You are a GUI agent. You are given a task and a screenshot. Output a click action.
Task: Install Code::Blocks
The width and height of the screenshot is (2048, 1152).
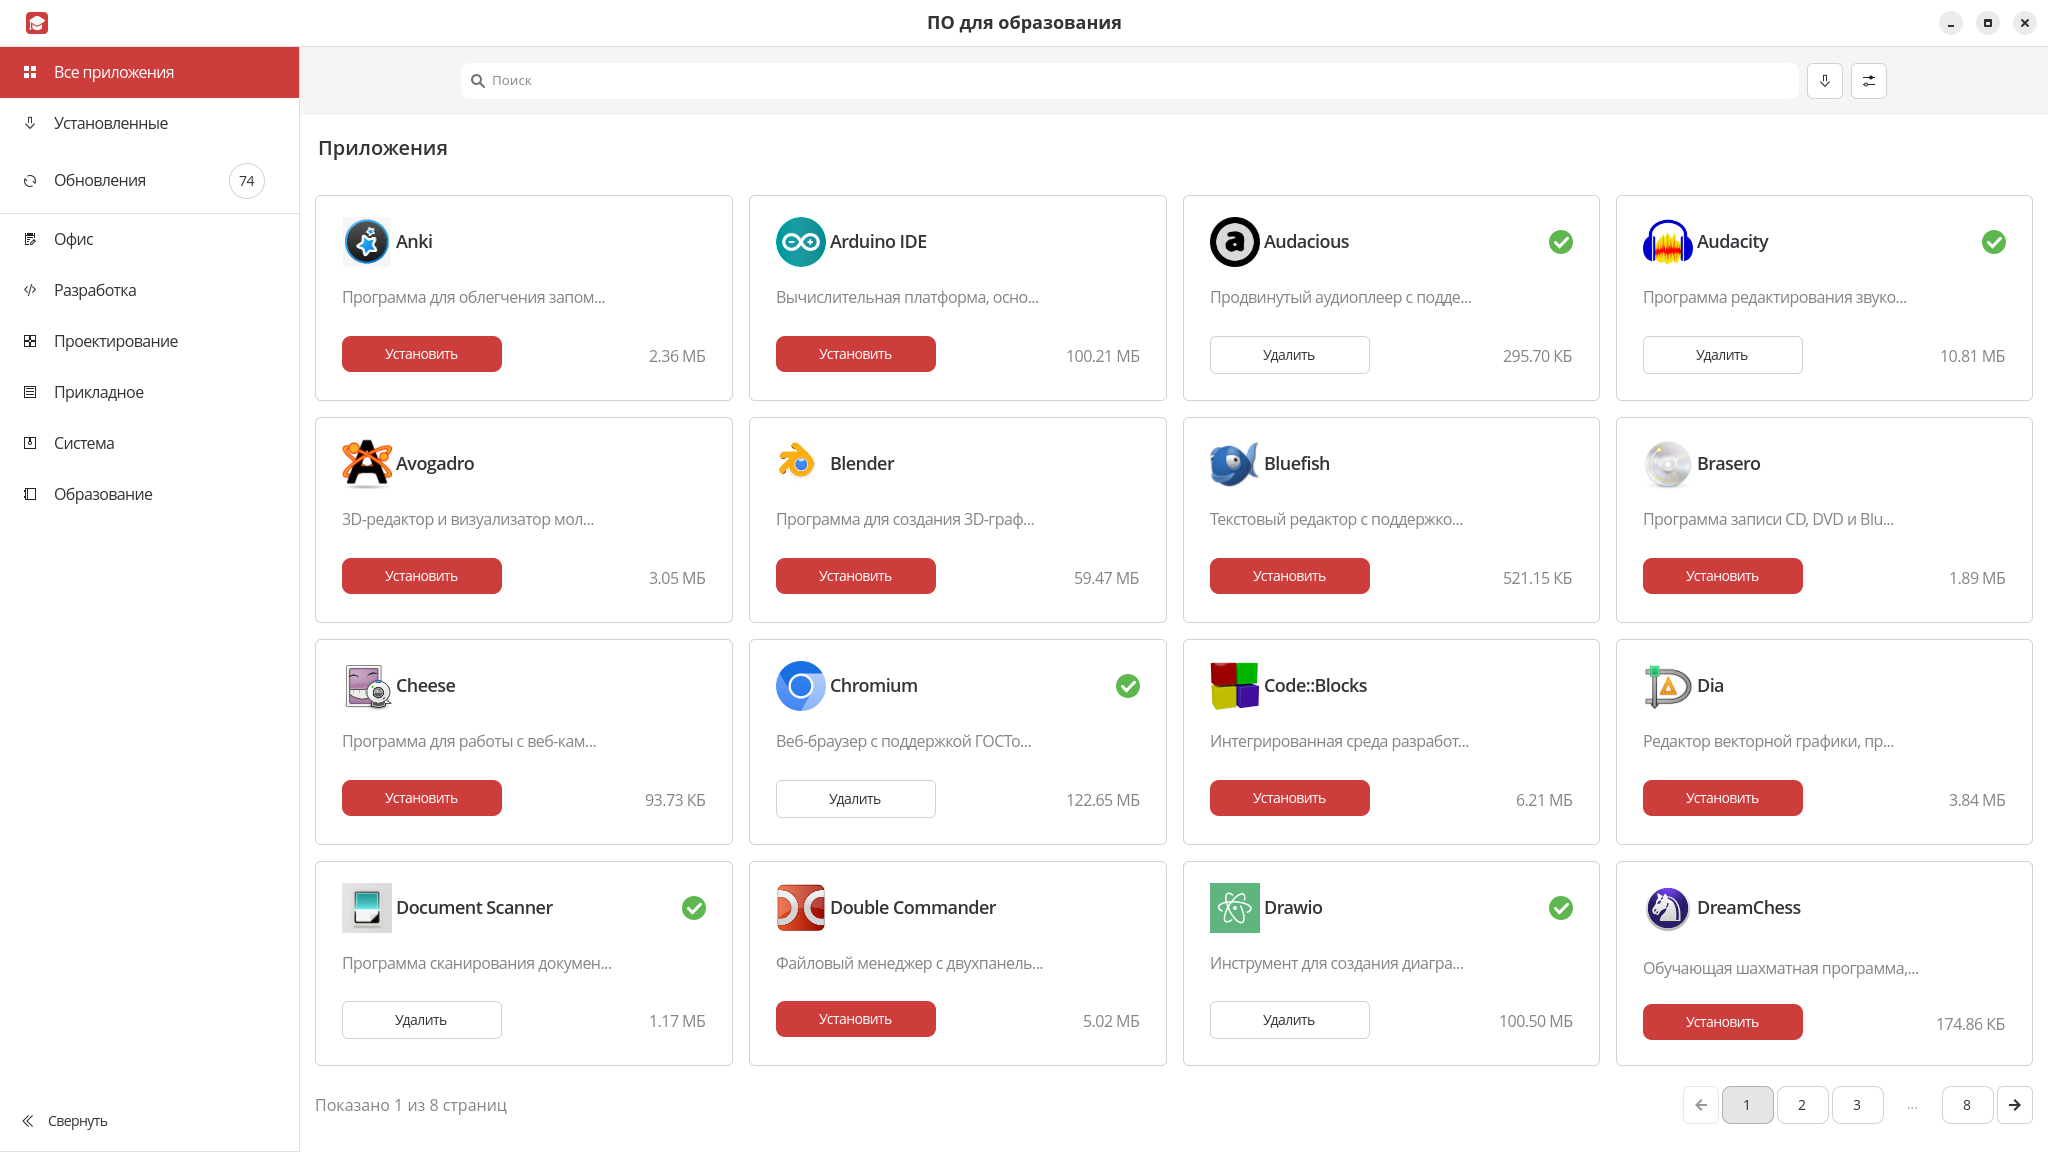[1290, 798]
